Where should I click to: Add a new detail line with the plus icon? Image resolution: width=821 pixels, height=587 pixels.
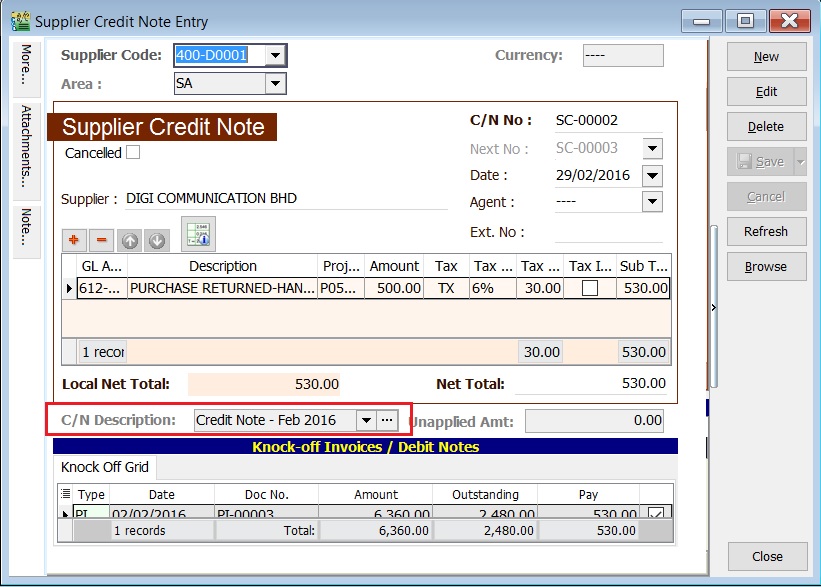[74, 240]
